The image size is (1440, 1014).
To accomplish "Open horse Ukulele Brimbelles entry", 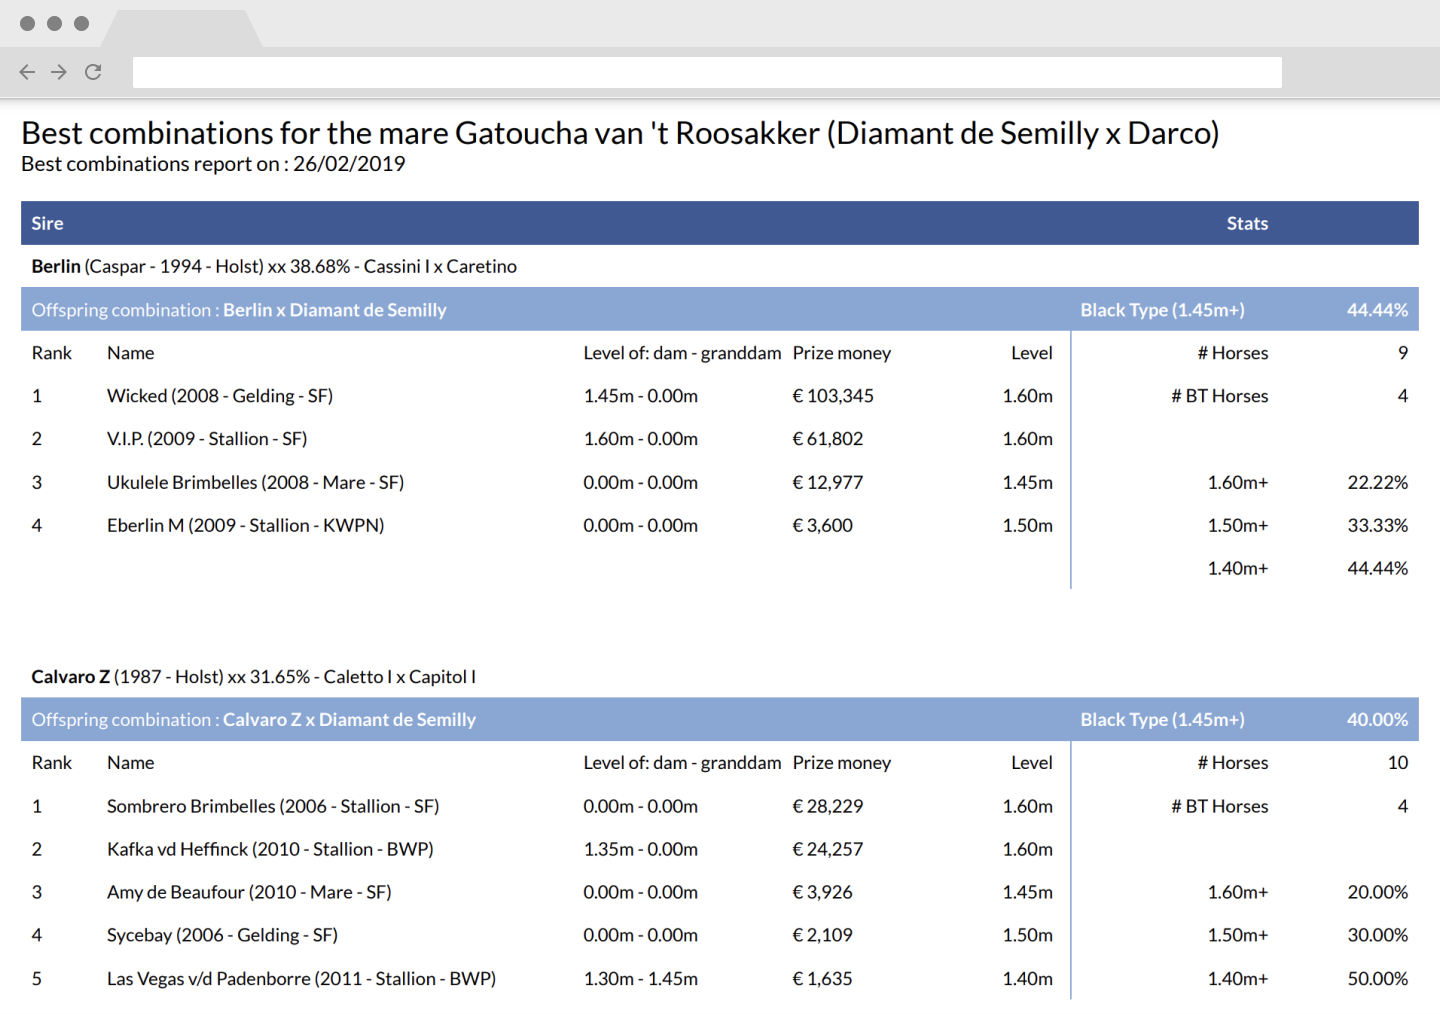I will click(255, 482).
